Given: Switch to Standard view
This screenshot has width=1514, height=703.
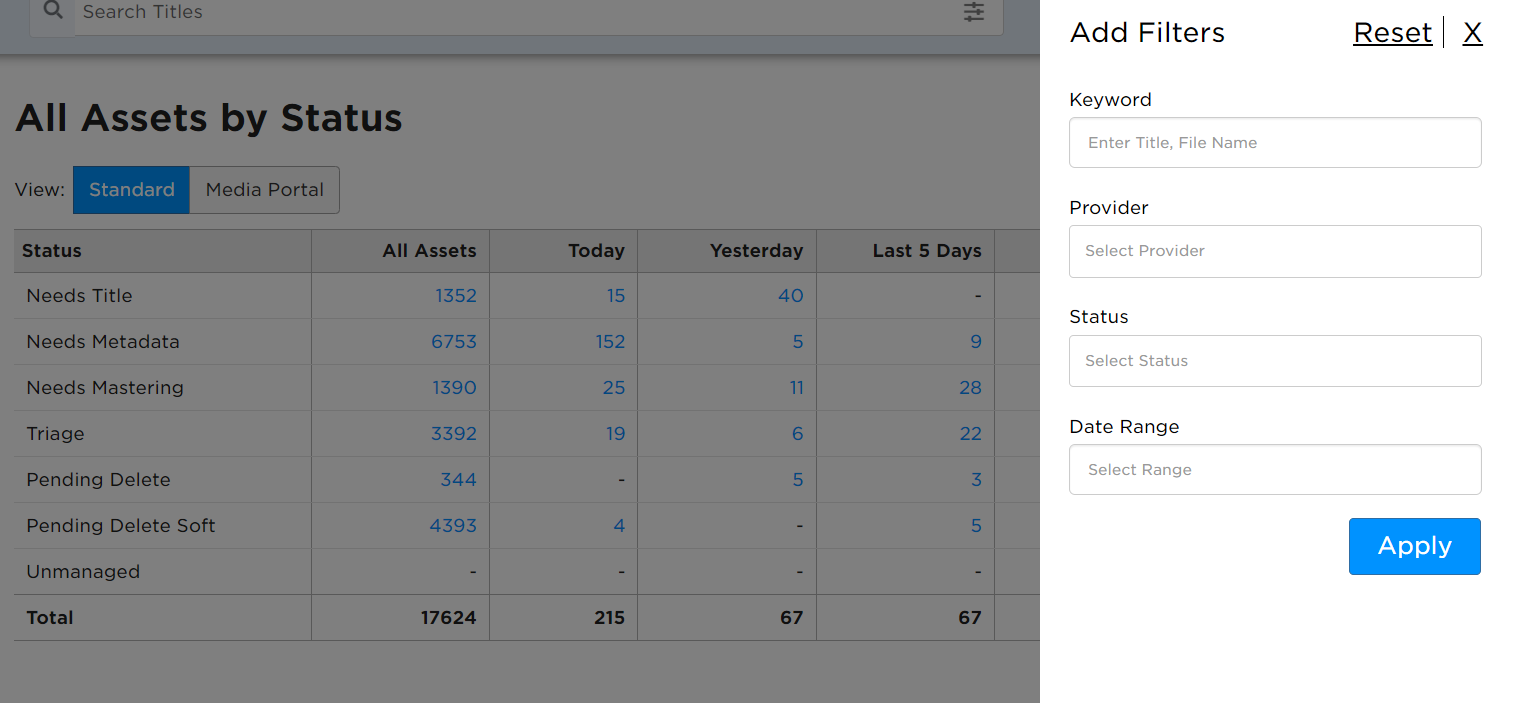Looking at the screenshot, I should (131, 190).
